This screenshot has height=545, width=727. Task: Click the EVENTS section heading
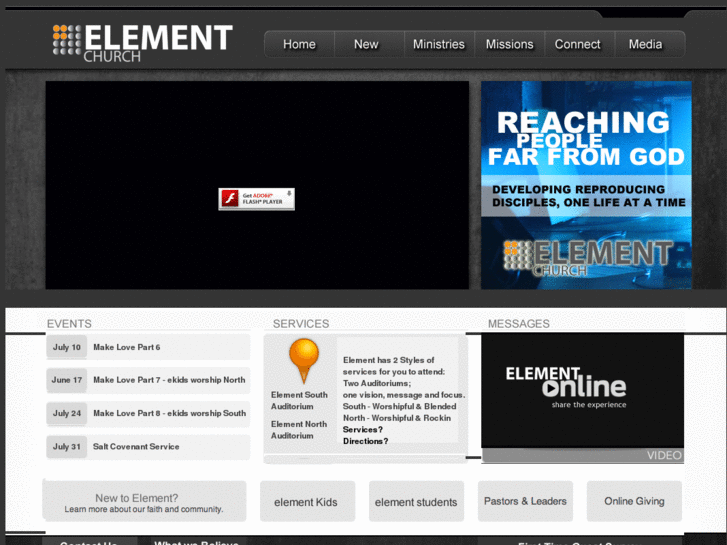pyautogui.click(x=69, y=324)
